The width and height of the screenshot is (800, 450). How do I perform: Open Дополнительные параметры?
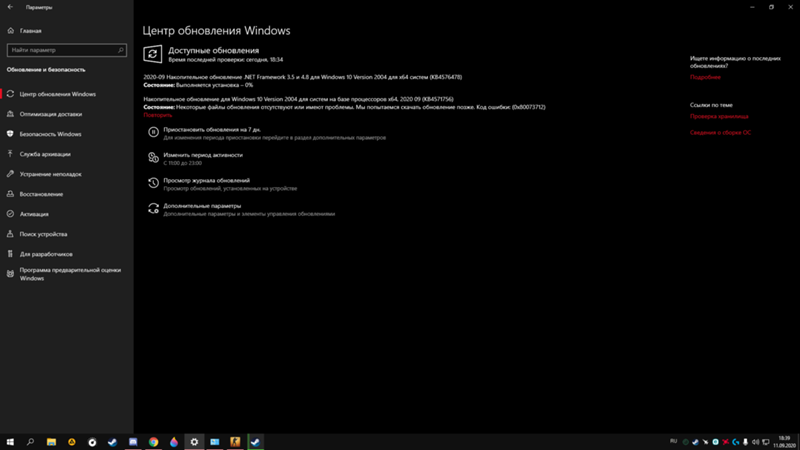(202, 206)
